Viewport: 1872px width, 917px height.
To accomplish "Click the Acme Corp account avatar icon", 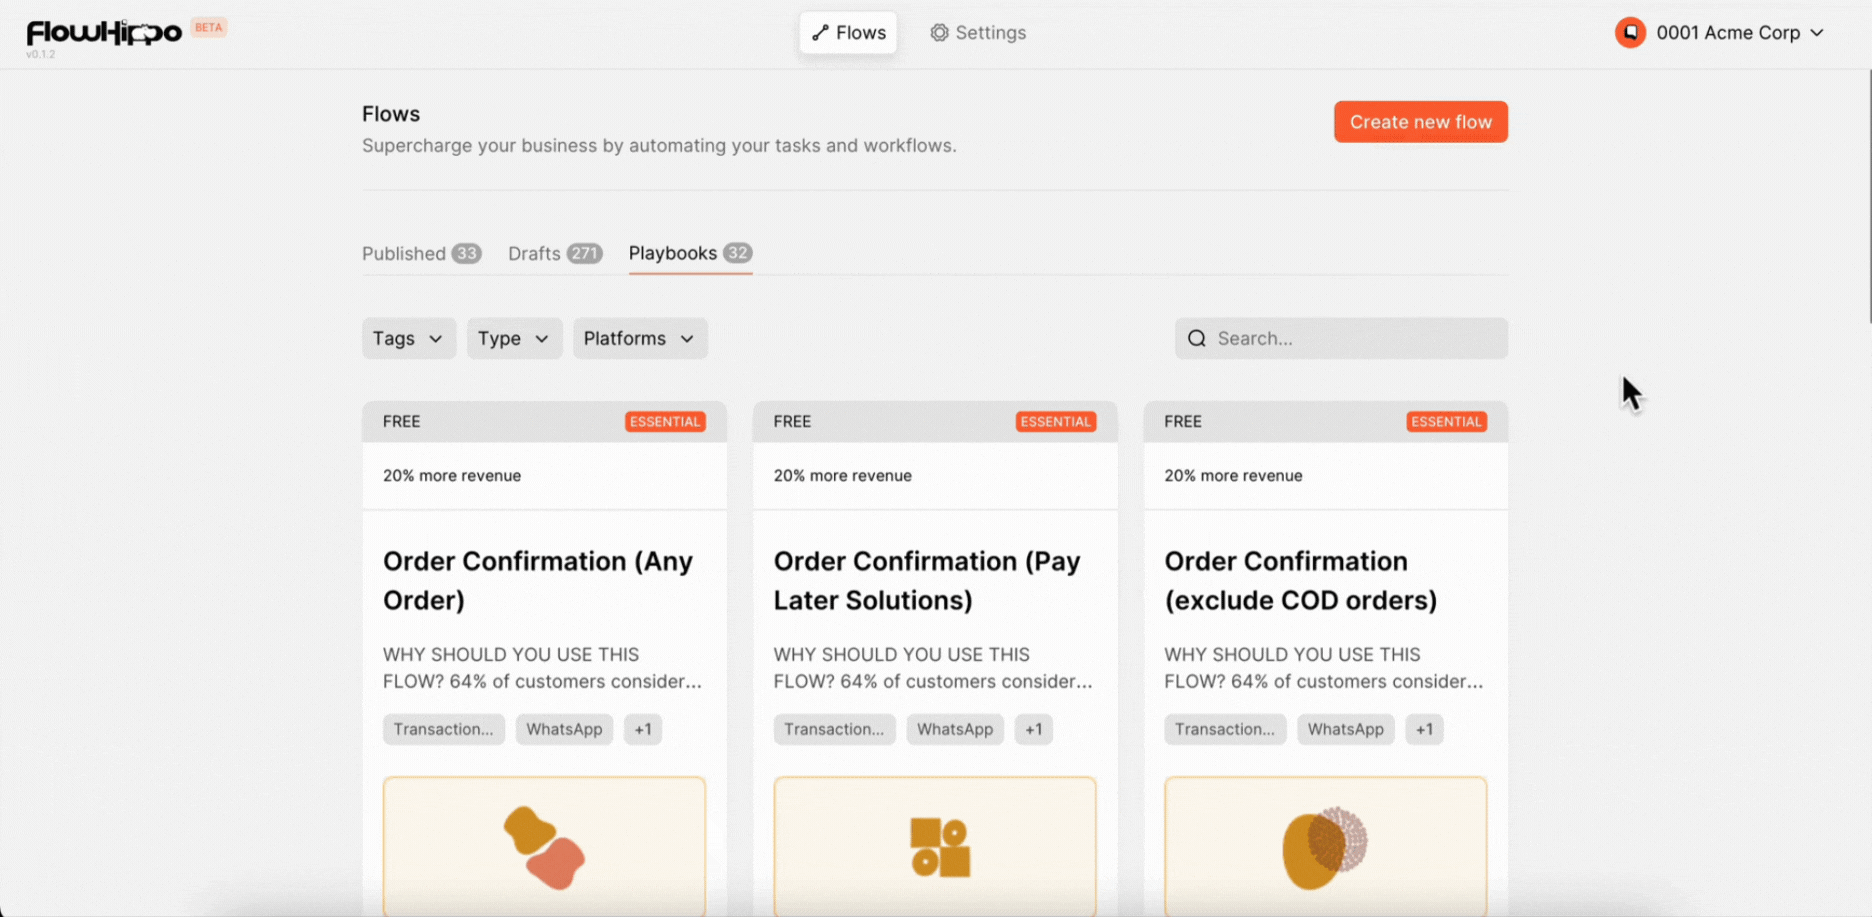I will [1630, 33].
